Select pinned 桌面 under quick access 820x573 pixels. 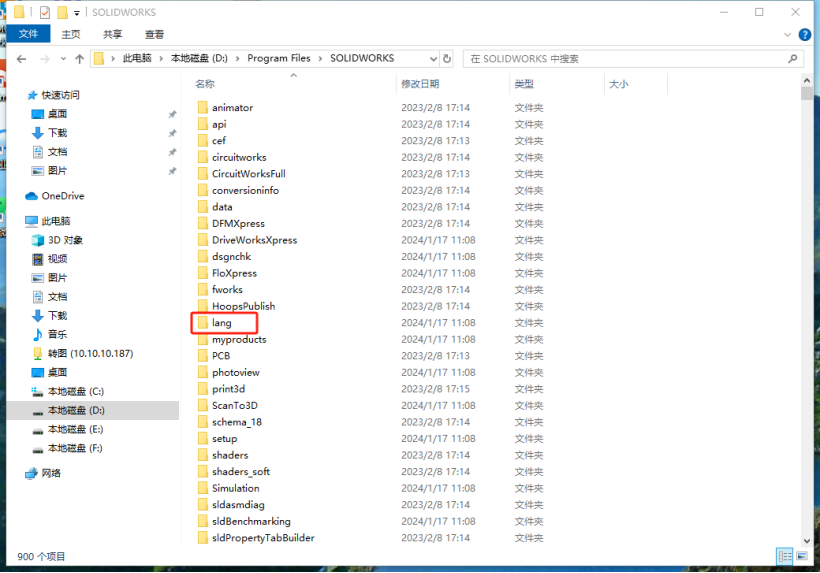point(57,113)
